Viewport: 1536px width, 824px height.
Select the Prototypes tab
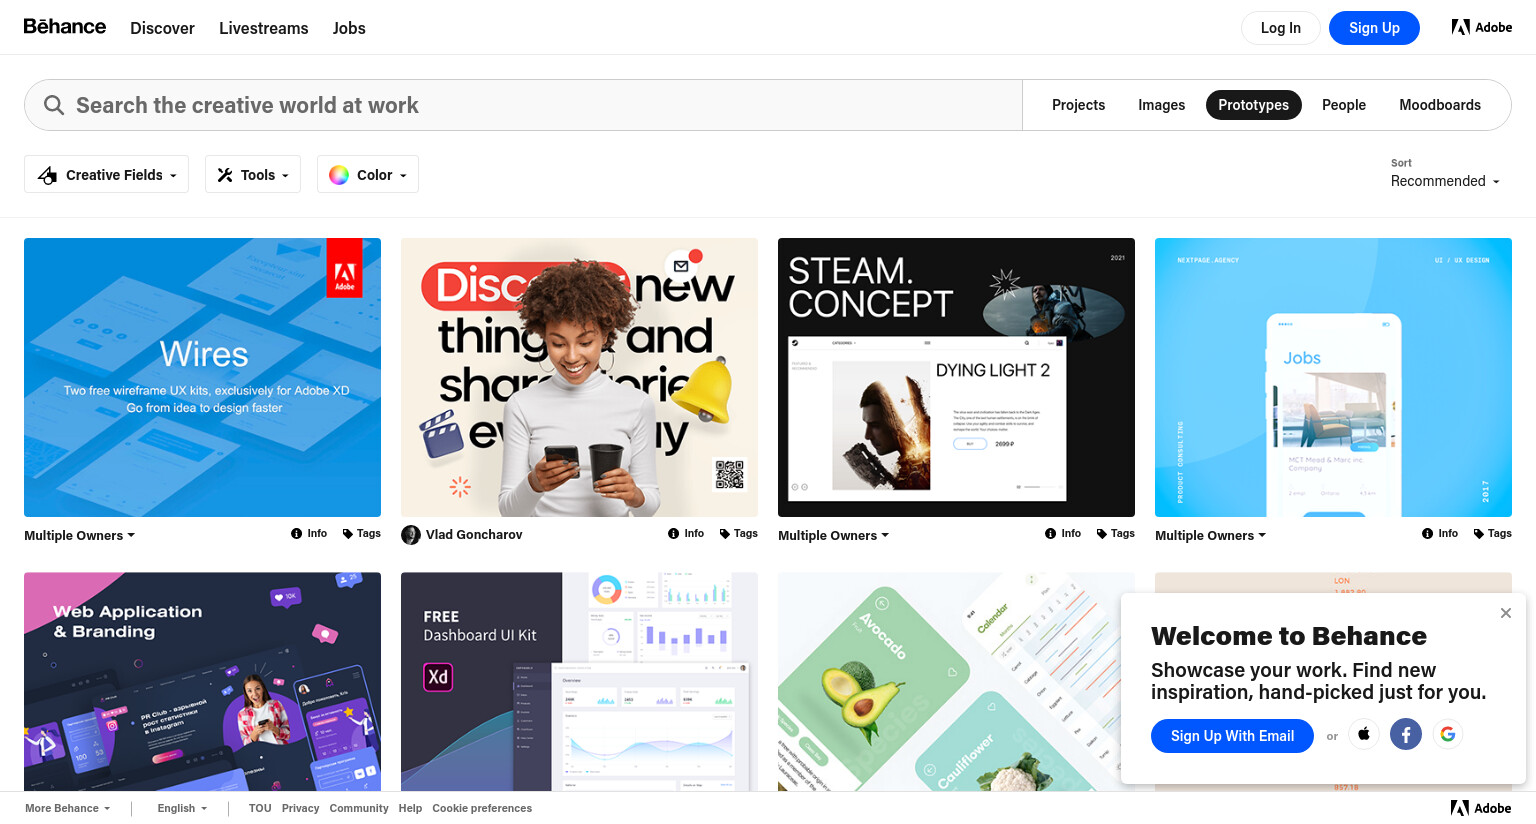tap(1253, 105)
